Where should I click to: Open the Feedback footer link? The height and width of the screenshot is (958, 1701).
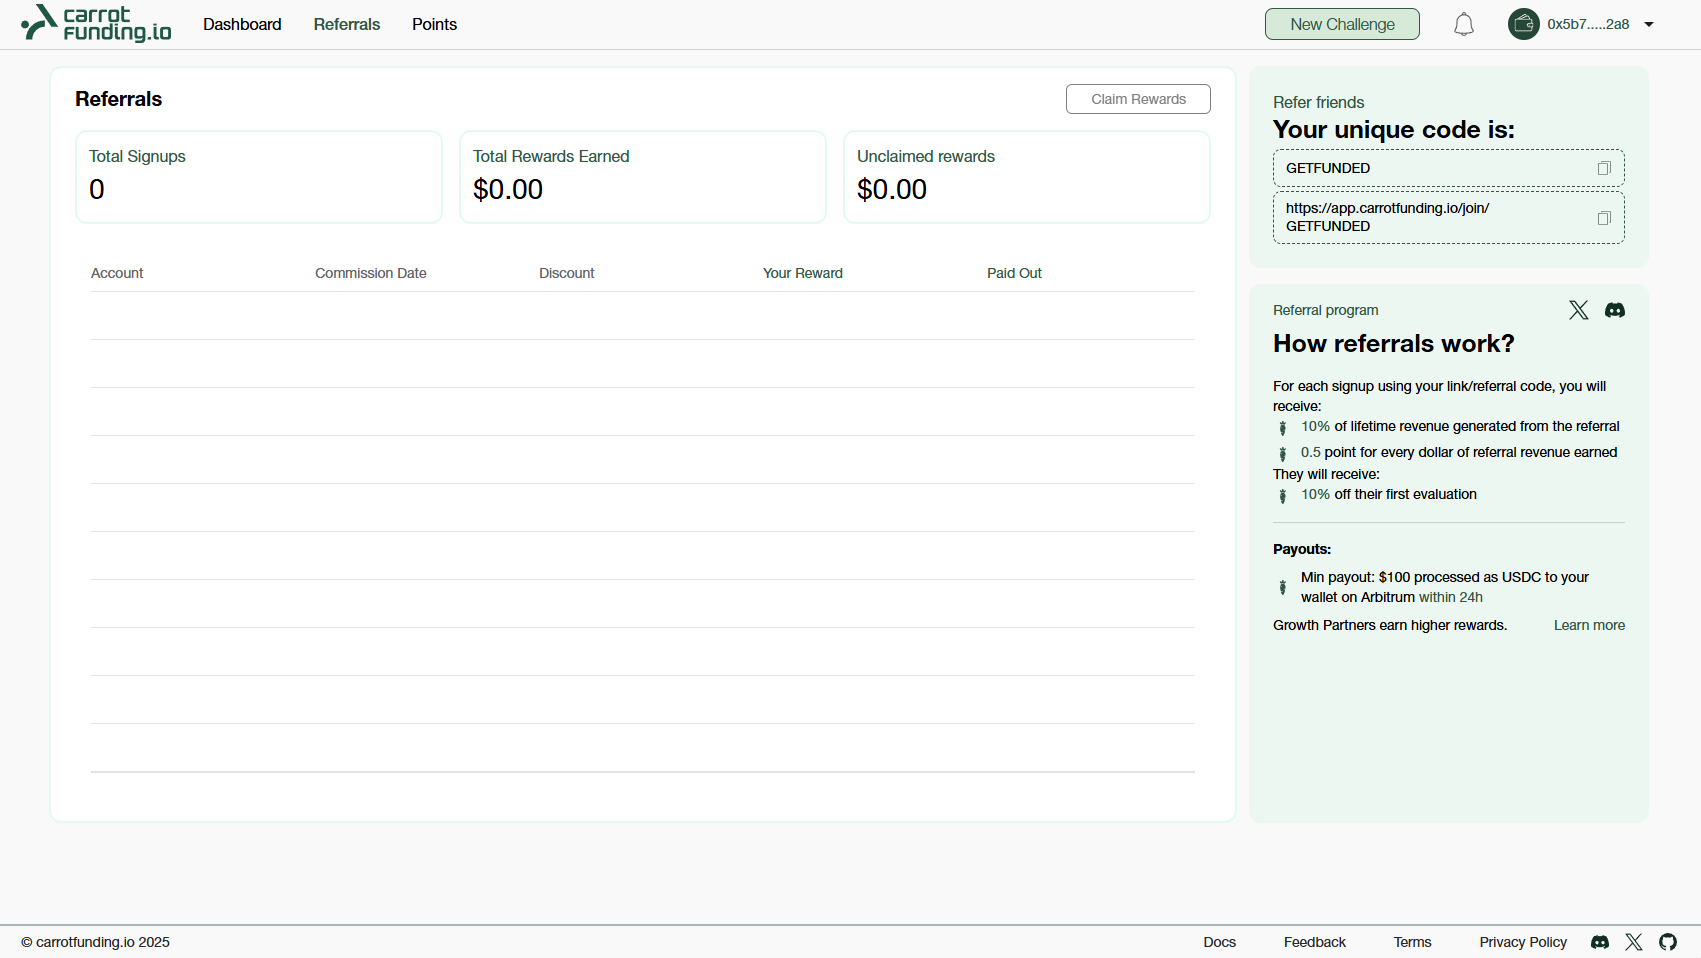point(1314,942)
